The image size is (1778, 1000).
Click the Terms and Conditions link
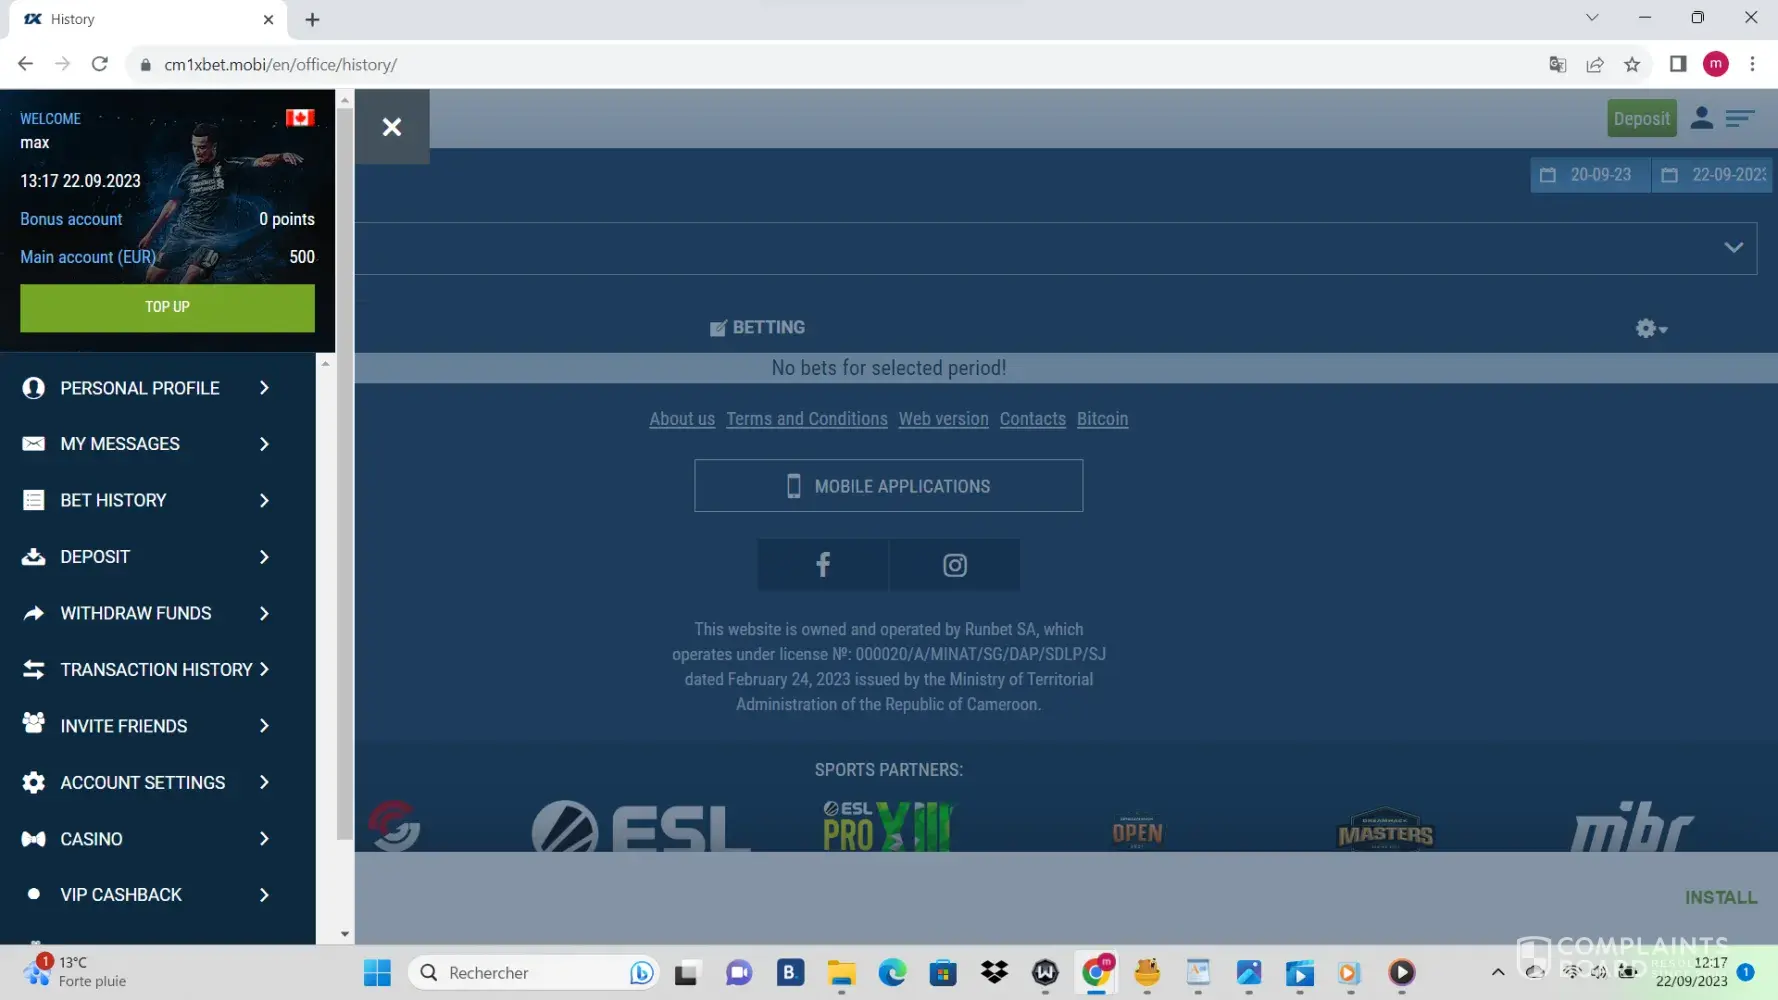point(806,419)
